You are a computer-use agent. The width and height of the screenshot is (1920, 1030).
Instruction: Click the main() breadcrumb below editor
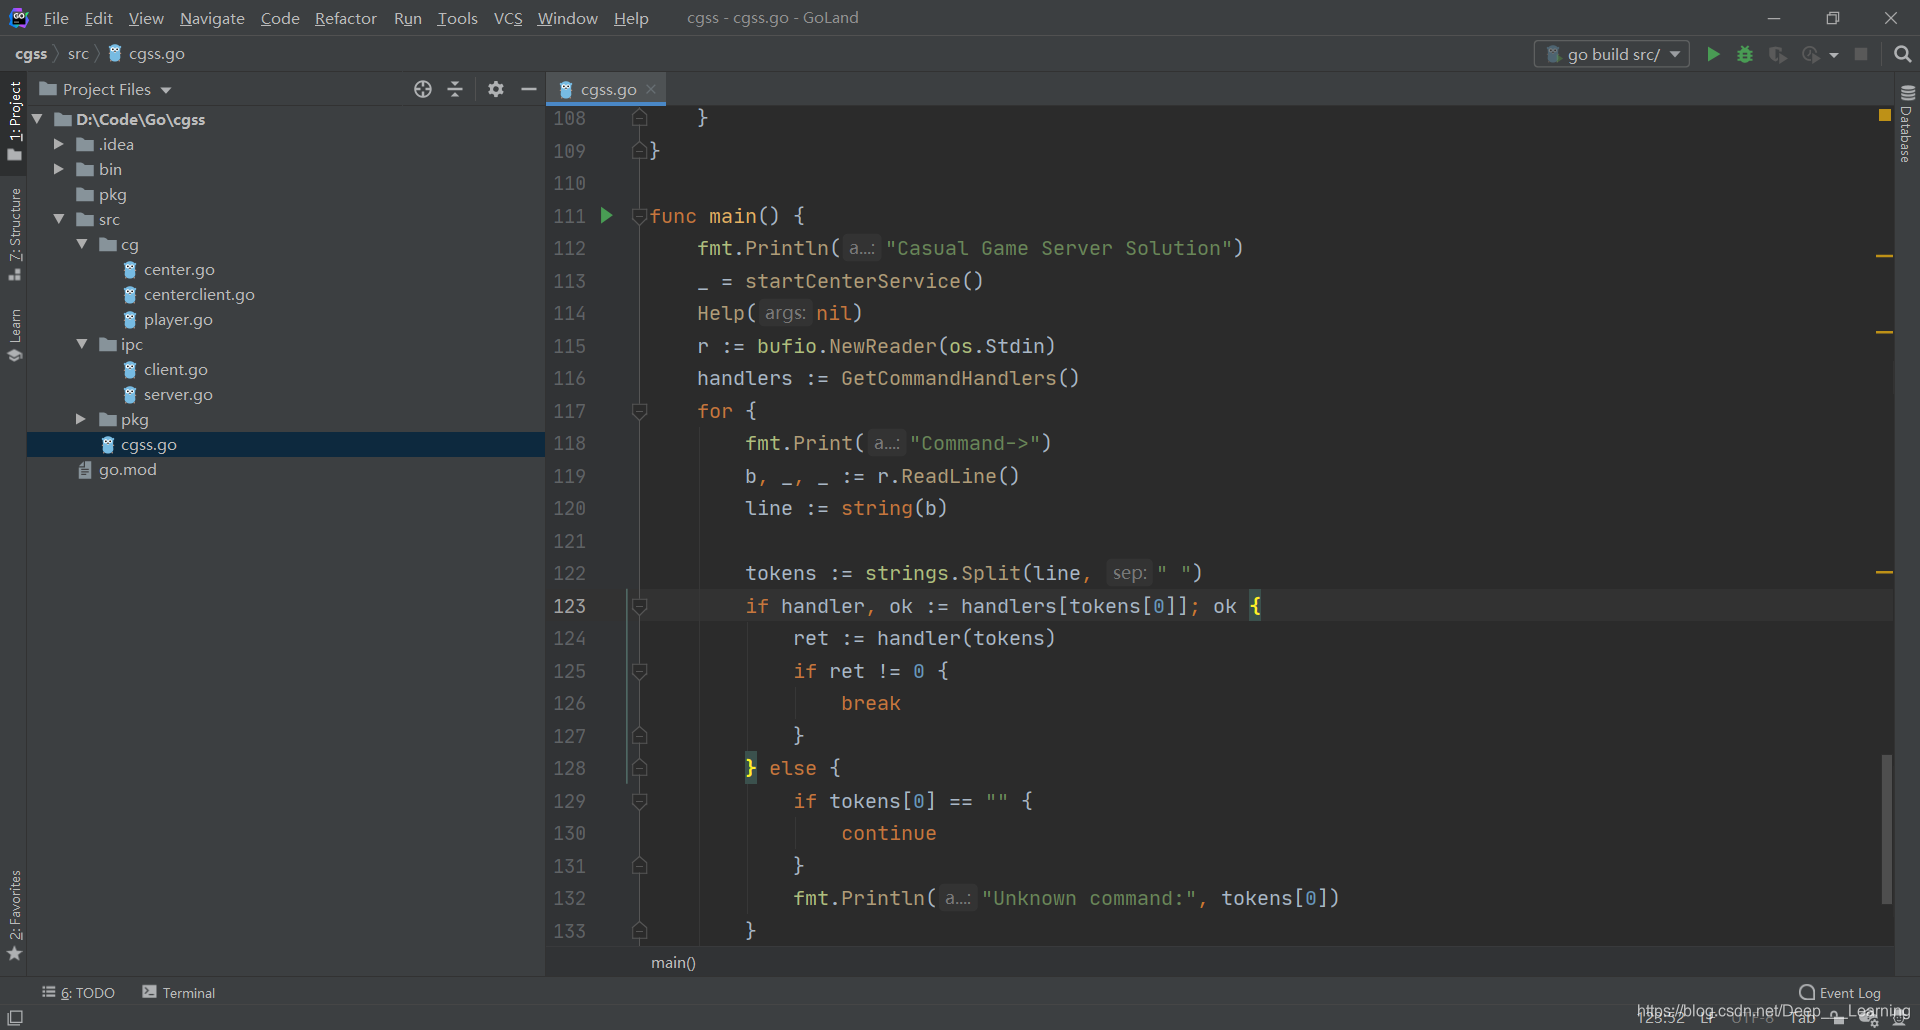pos(673,962)
